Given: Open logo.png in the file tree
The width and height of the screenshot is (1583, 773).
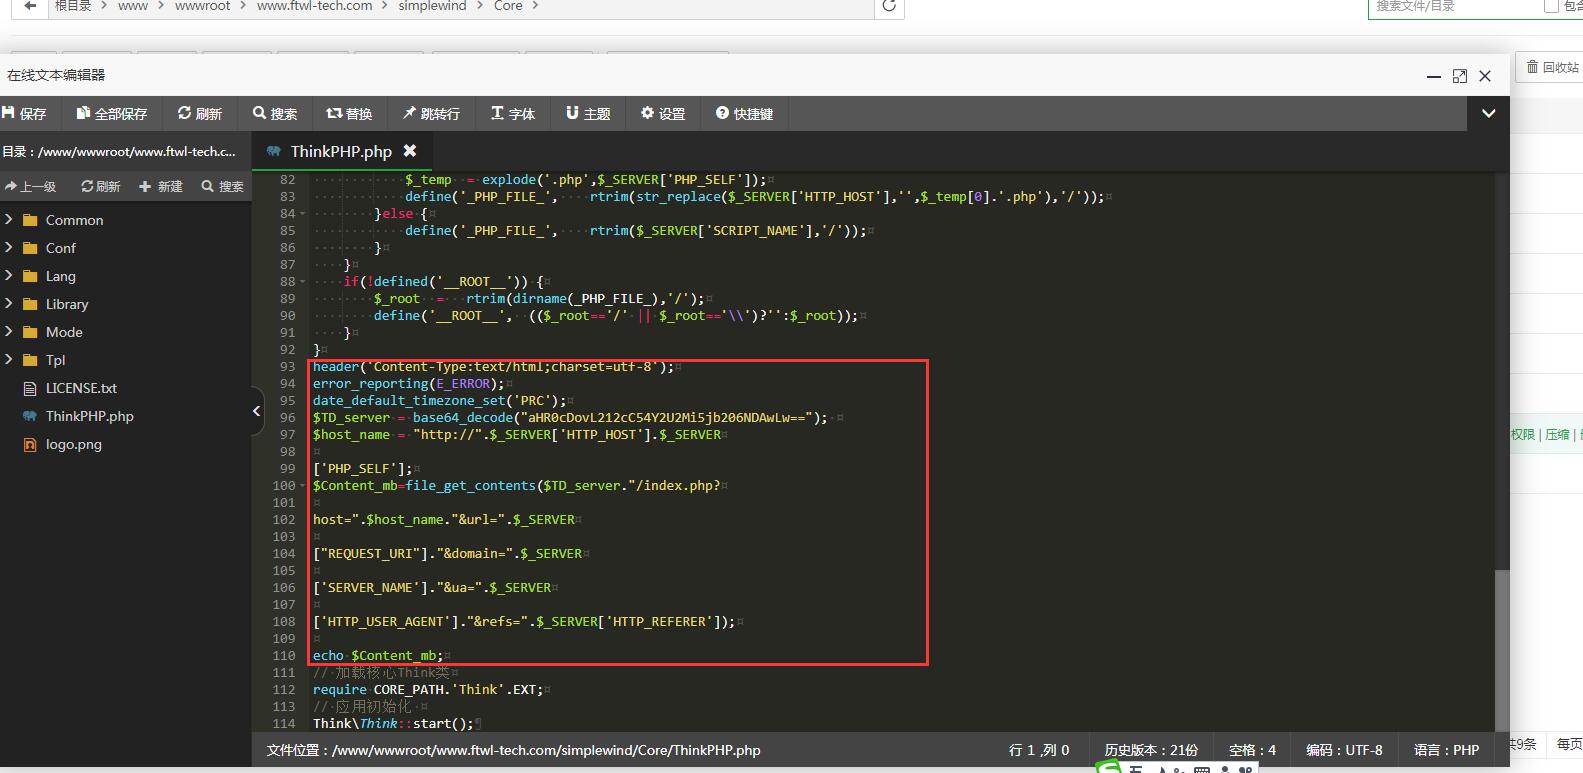Looking at the screenshot, I should [73, 444].
